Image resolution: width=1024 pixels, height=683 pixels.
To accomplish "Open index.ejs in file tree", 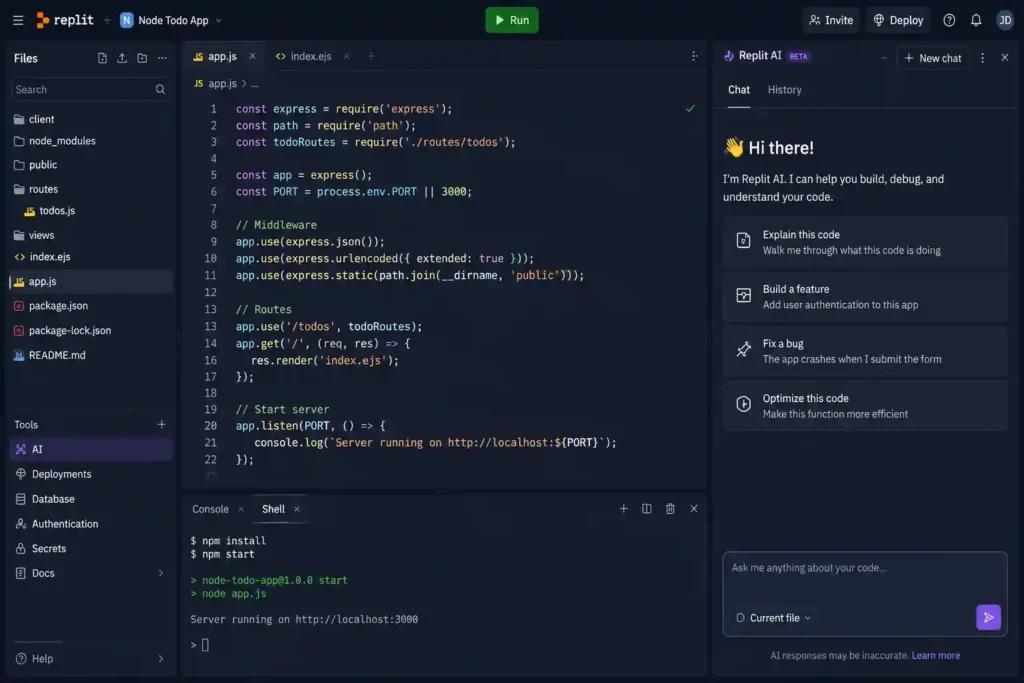I will pos(91,257).
